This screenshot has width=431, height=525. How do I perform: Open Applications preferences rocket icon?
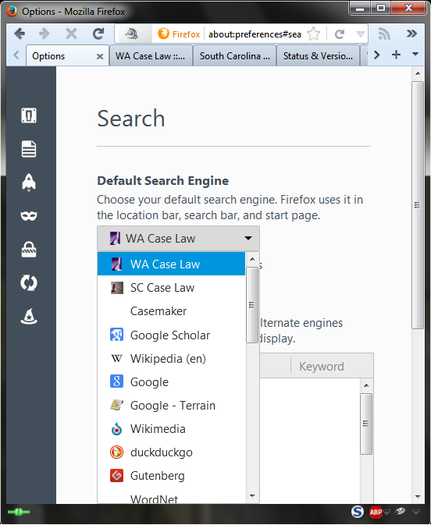[x=29, y=182]
